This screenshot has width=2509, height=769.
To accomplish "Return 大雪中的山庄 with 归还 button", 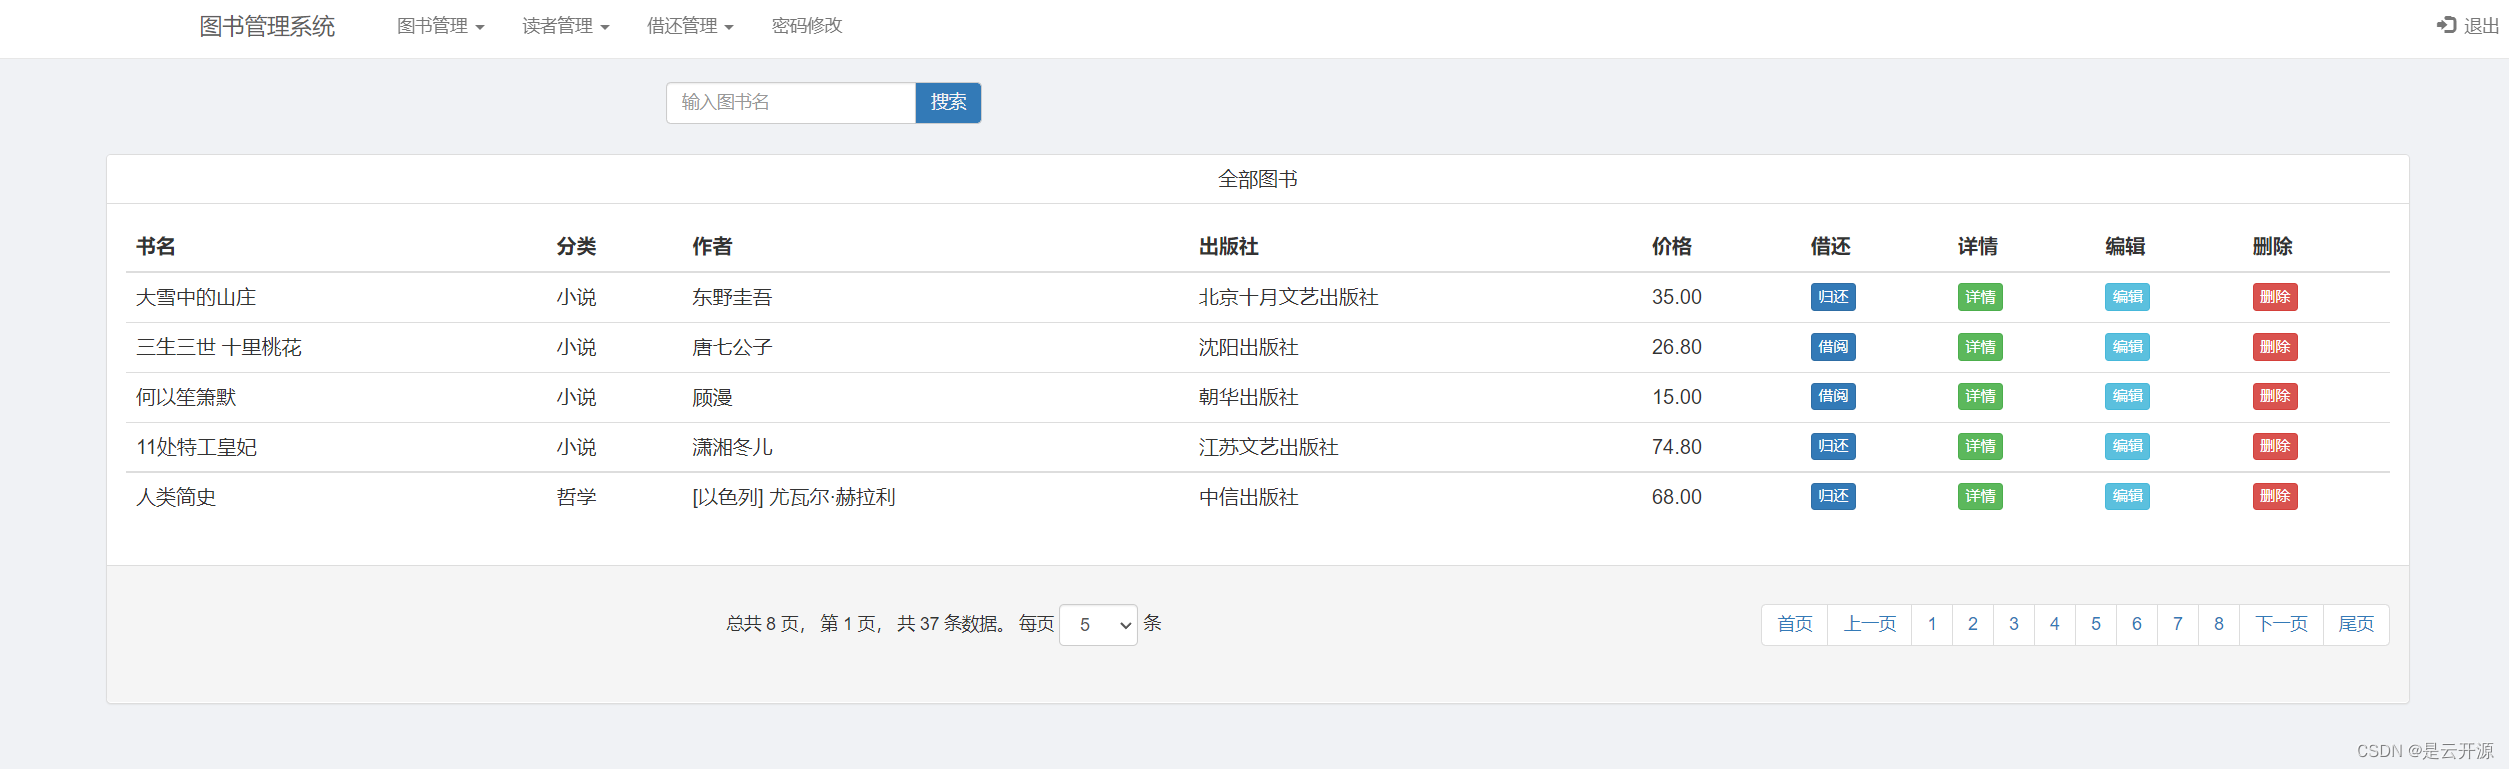I will [1833, 297].
